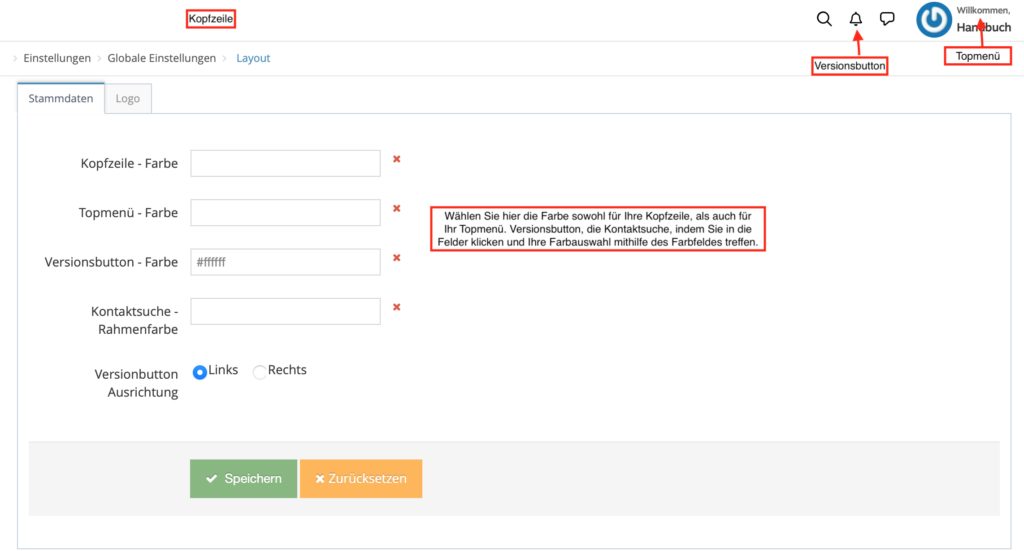Click the Versionsbutton - Farbe #ffffff field
The width and height of the screenshot is (1024, 551).
point(285,262)
